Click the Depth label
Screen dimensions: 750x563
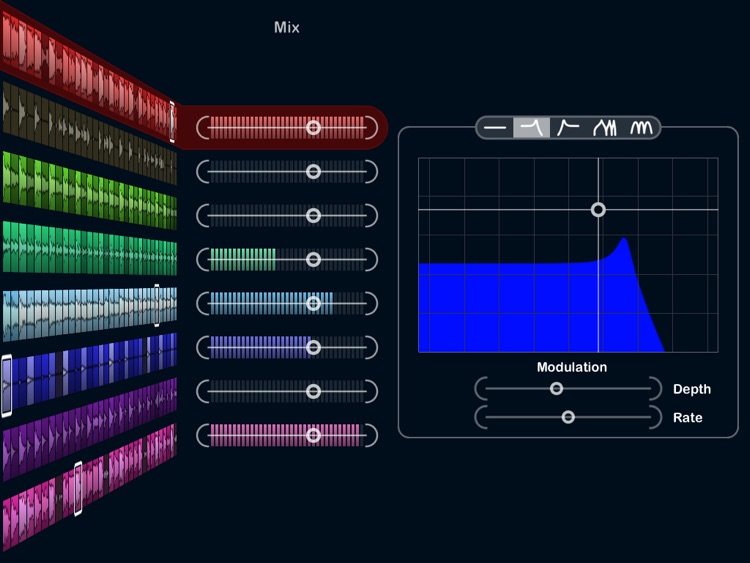coord(692,389)
